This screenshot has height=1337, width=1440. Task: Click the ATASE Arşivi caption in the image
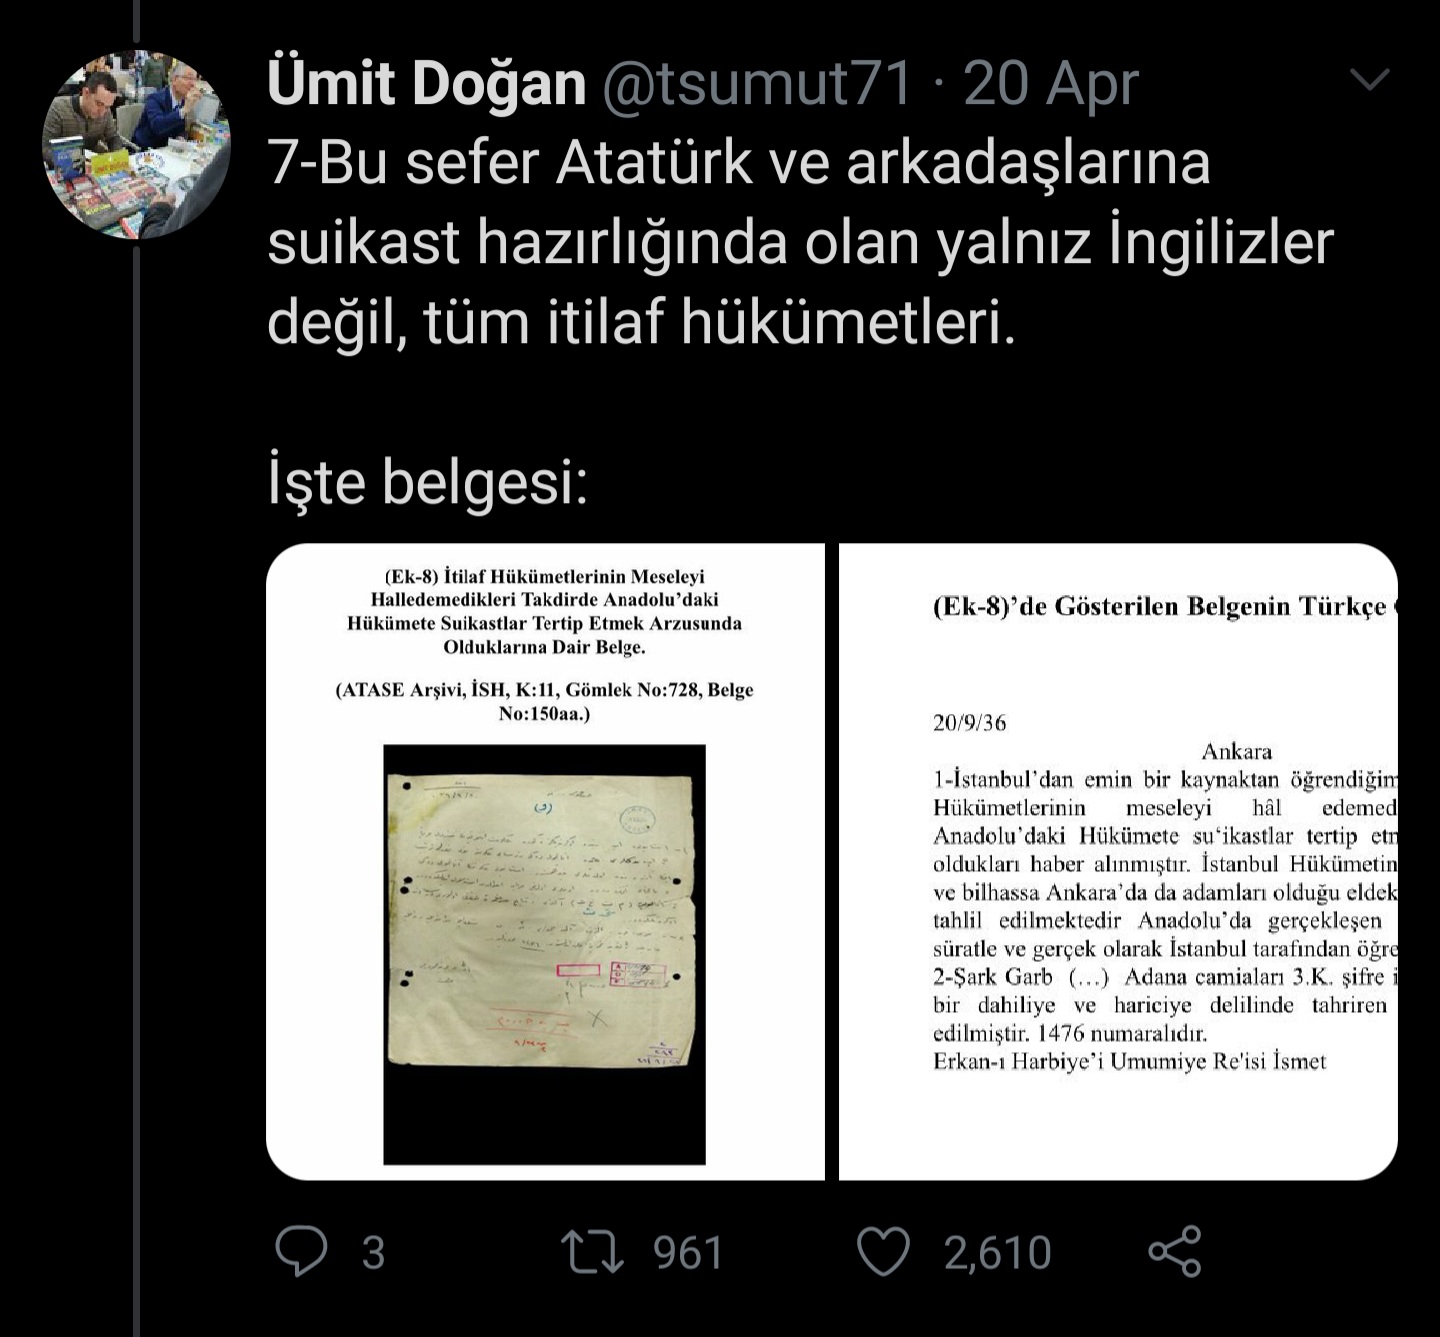tap(545, 702)
